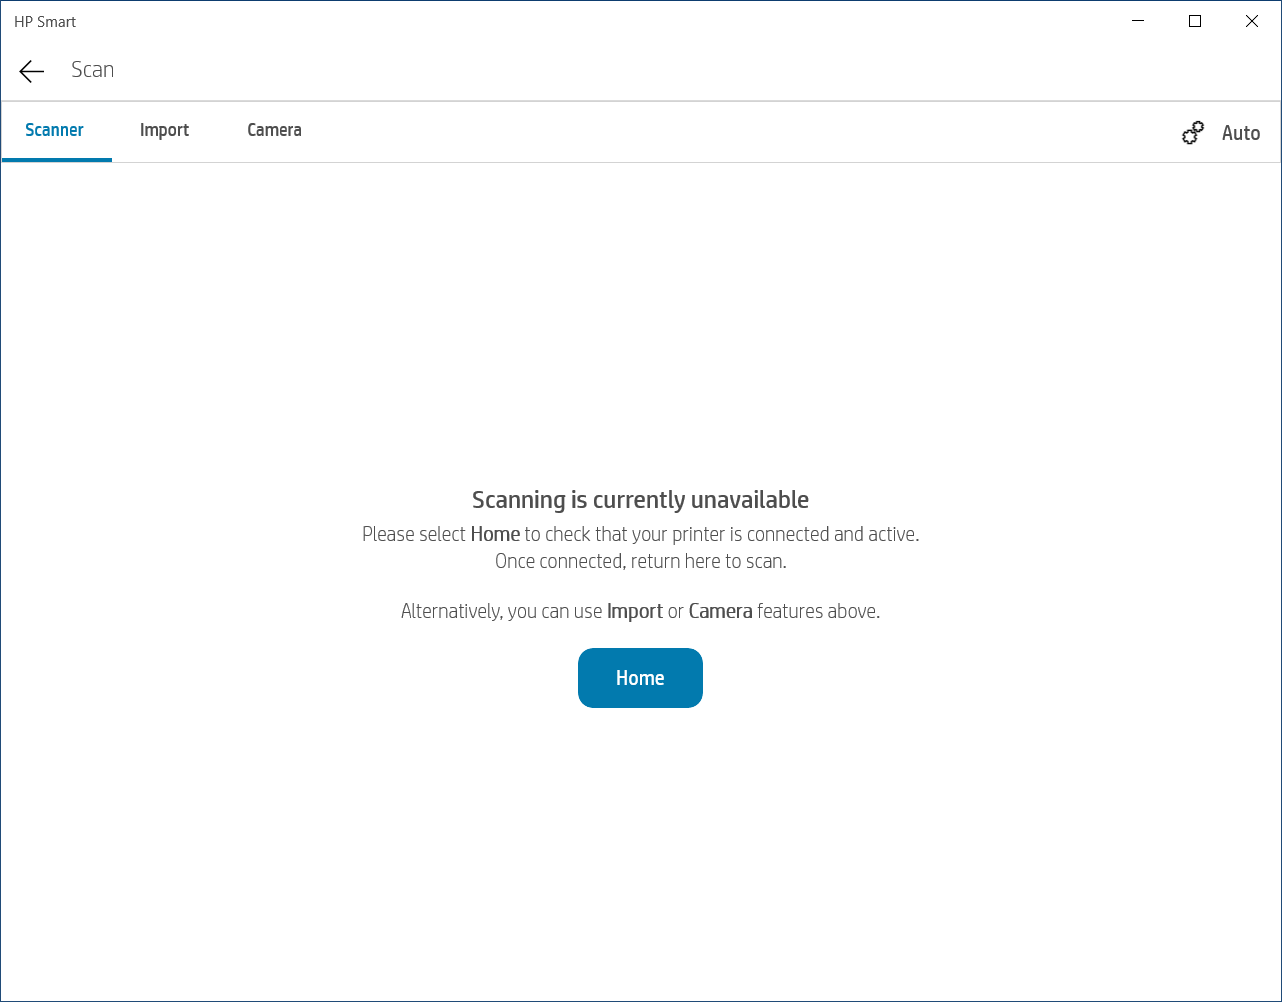Navigate back with the left arrow icon

(x=31, y=70)
